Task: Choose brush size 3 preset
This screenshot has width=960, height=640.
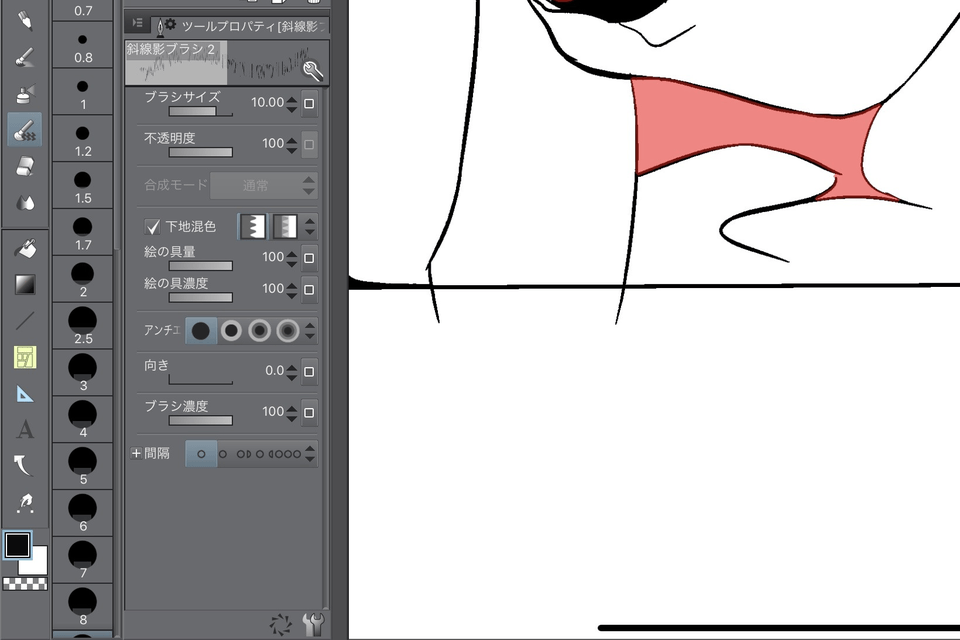Action: point(83,372)
